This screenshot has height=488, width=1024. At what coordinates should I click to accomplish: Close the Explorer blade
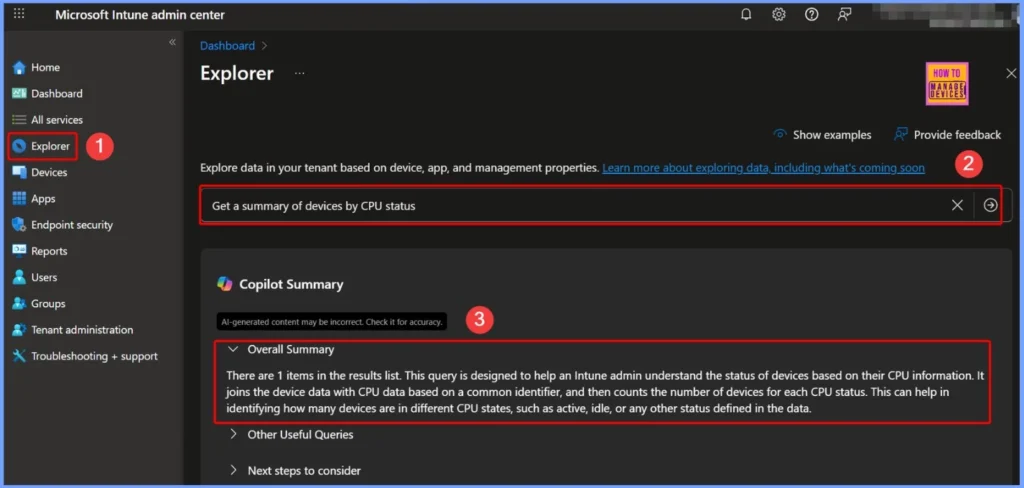pos(1011,73)
